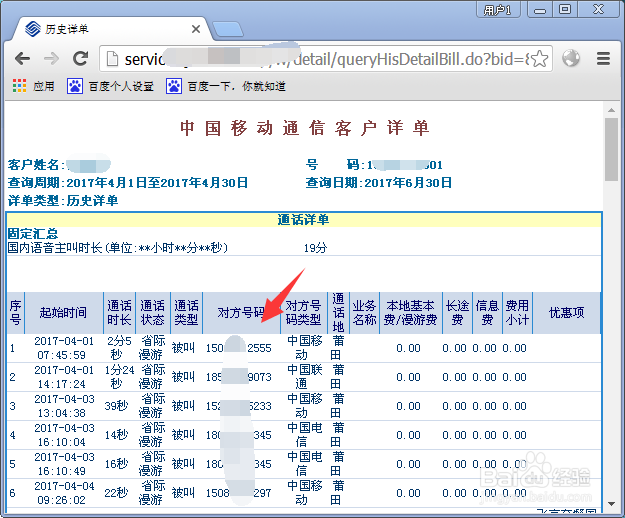Click the 查询日期 2017年6月30日 text
This screenshot has height=518, width=625.
[379, 183]
